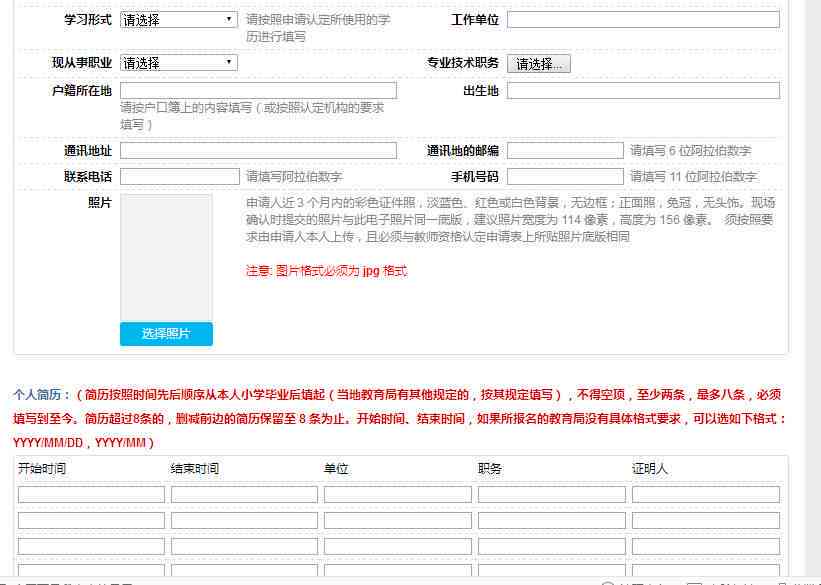
Task: Click the 结束时间 column header
Action: point(195,468)
